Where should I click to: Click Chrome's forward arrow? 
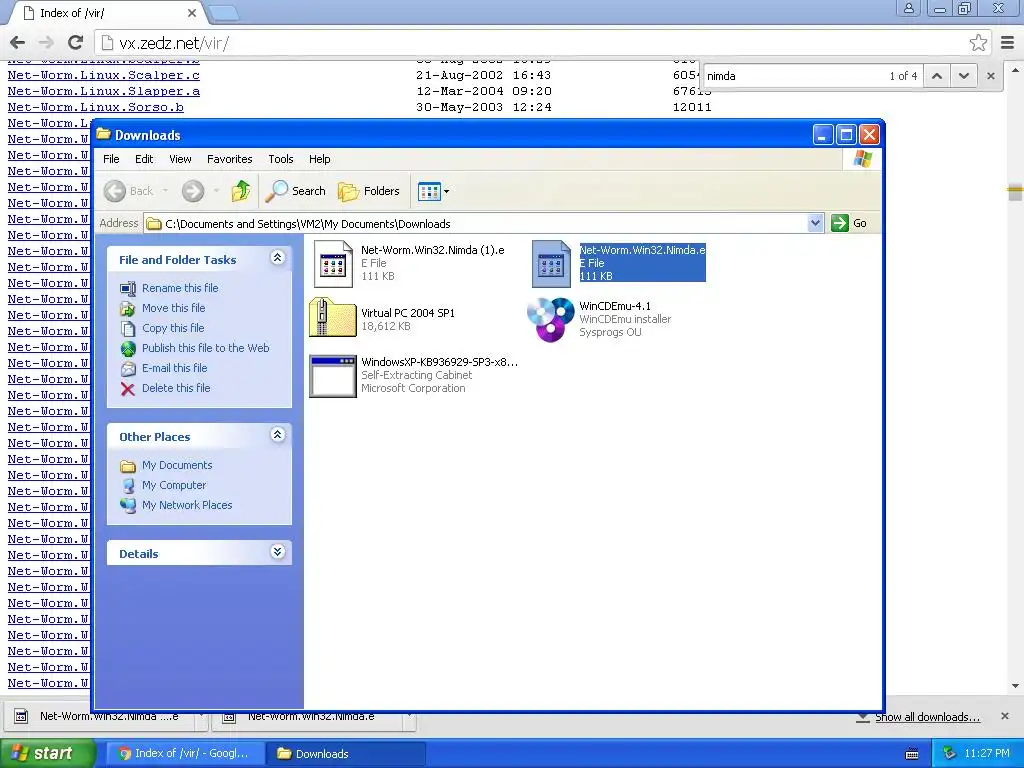tap(46, 43)
